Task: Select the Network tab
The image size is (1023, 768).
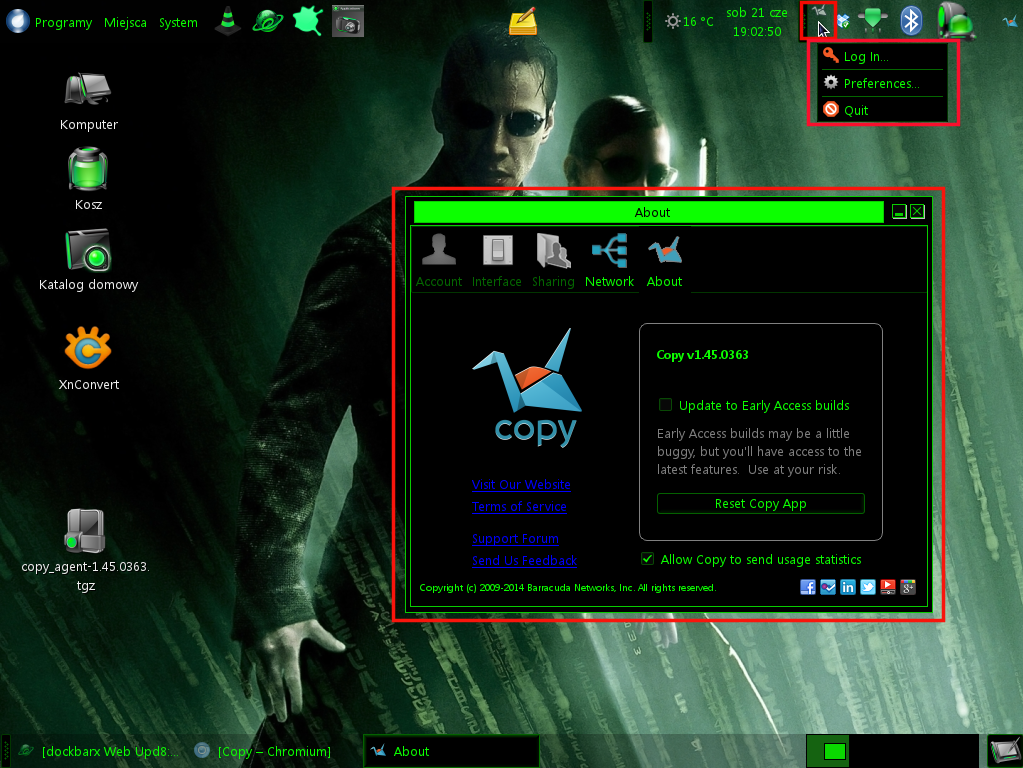Action: pyautogui.click(x=609, y=260)
